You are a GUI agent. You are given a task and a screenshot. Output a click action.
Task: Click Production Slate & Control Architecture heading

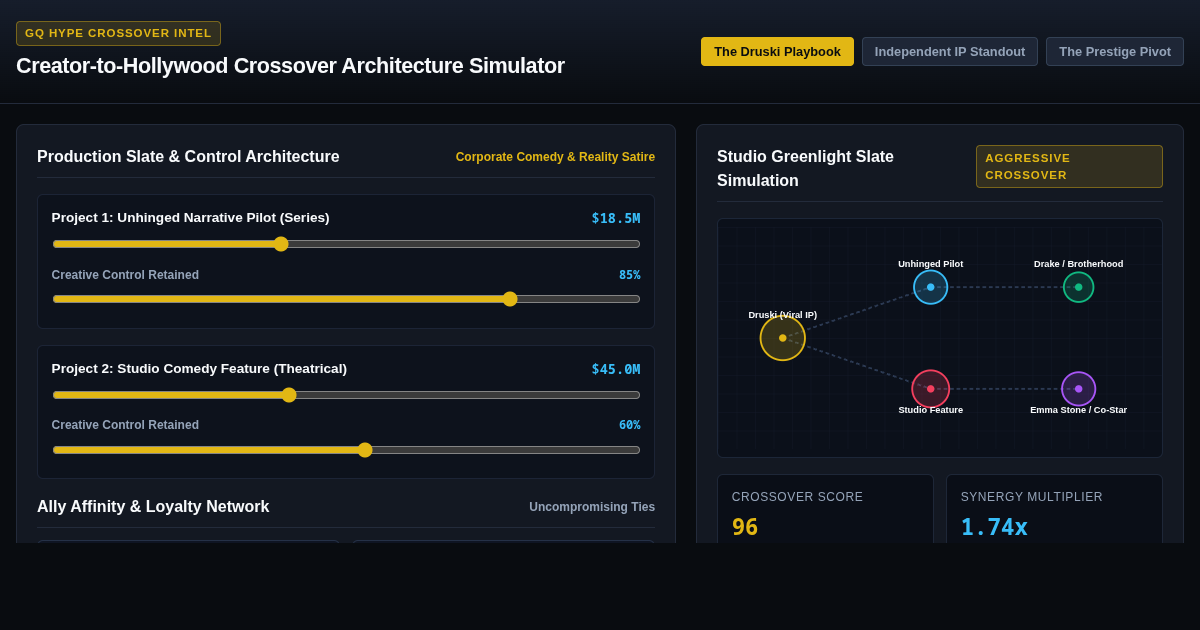click(x=188, y=157)
